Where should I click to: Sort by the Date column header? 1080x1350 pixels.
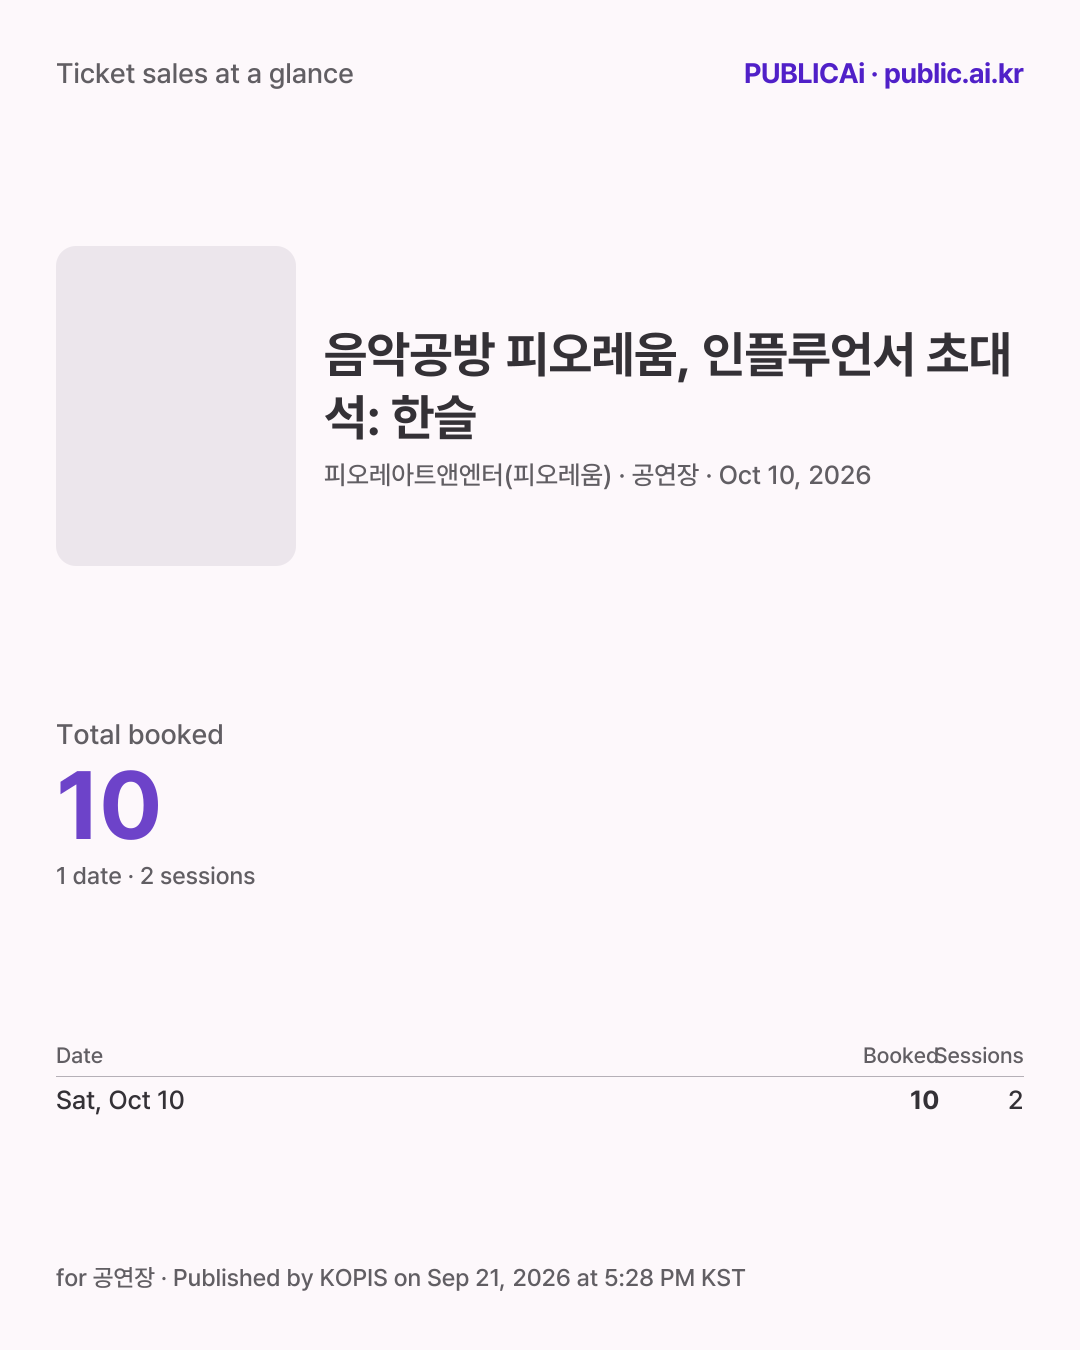click(x=80, y=1056)
